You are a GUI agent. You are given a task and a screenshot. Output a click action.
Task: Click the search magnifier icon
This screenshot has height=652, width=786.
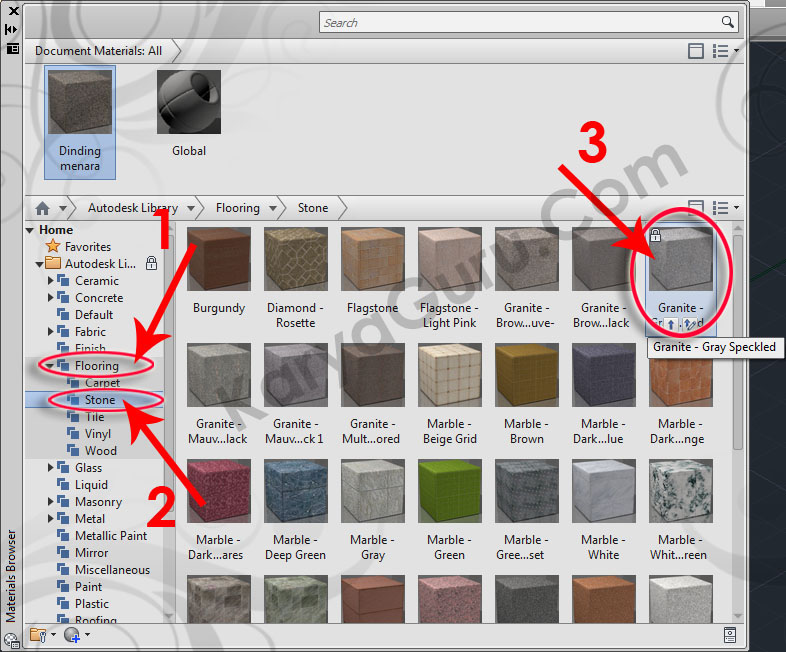(x=729, y=22)
